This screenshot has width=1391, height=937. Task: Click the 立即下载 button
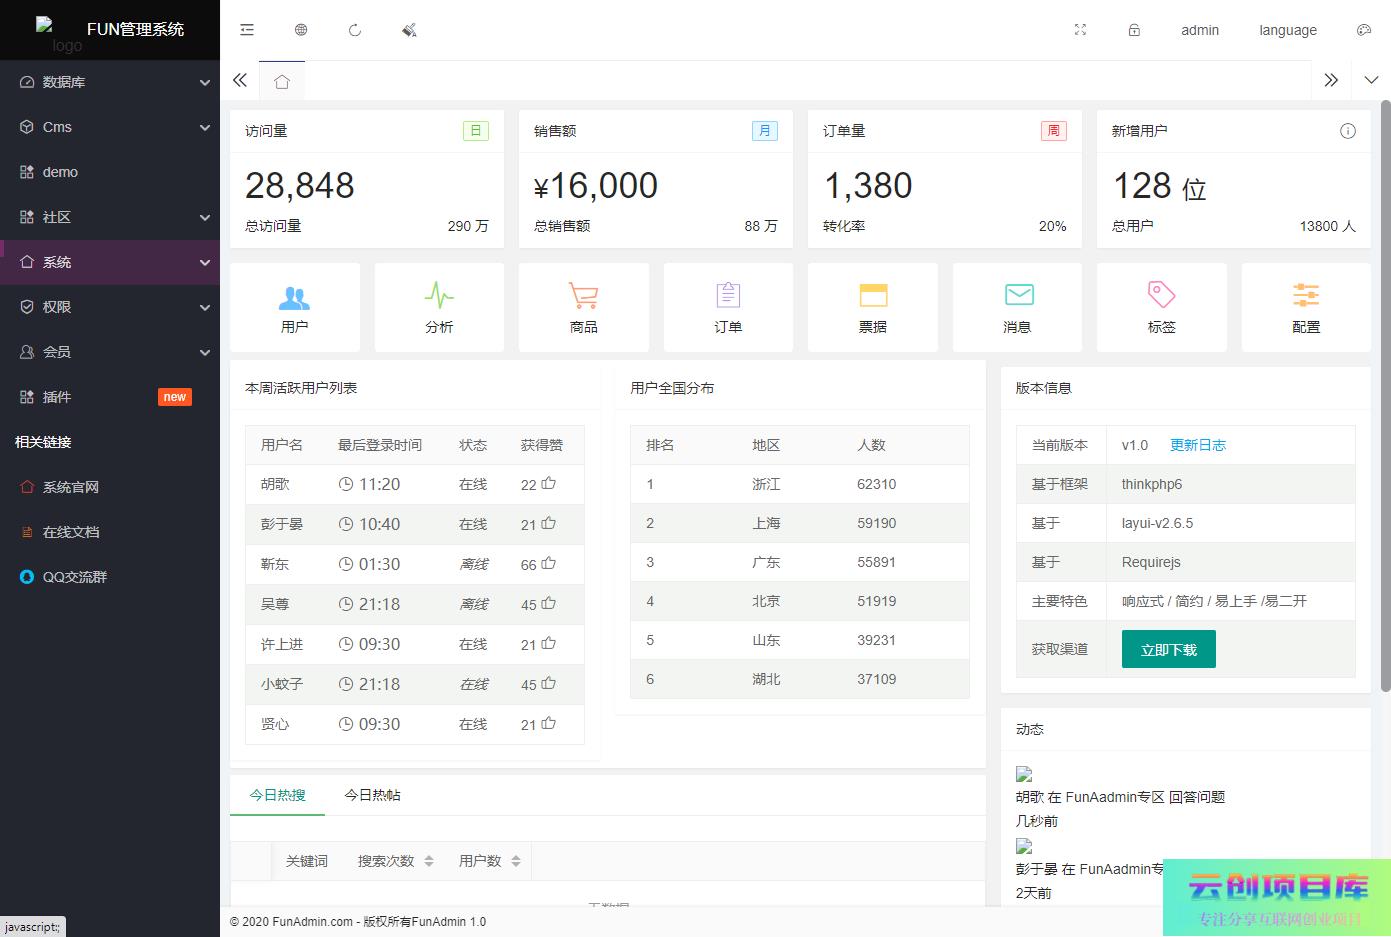click(x=1168, y=650)
